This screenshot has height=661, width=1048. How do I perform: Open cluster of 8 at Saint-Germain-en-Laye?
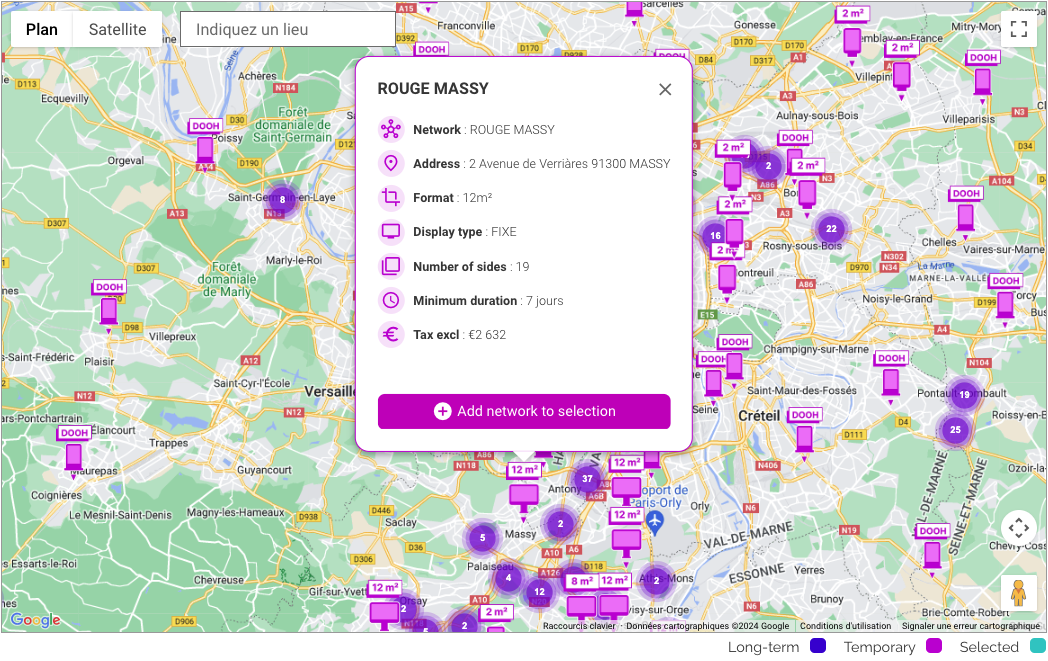(x=282, y=199)
